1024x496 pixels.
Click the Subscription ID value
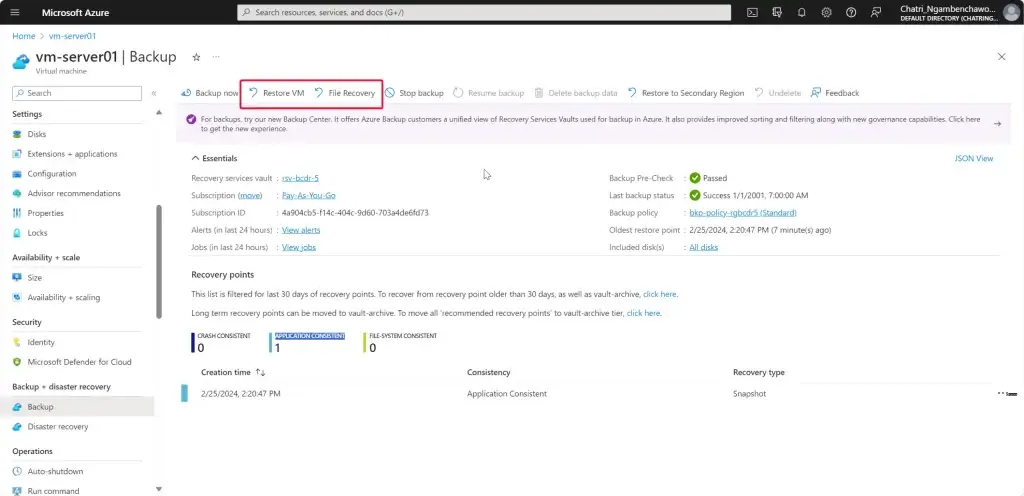355,213
